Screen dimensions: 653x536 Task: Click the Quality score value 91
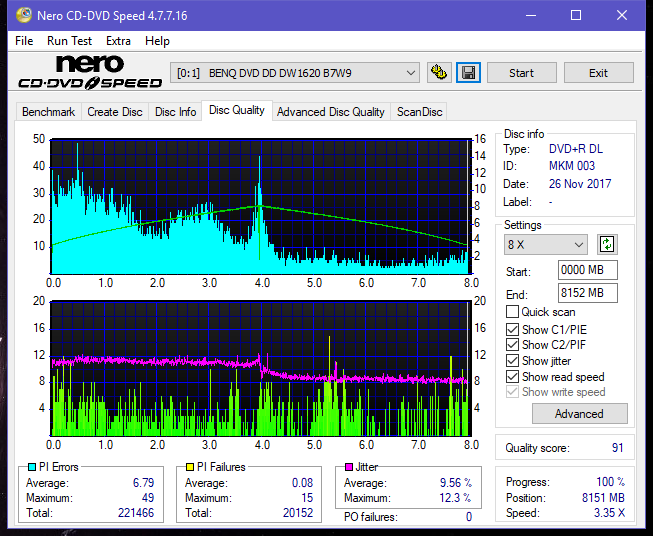(x=618, y=448)
